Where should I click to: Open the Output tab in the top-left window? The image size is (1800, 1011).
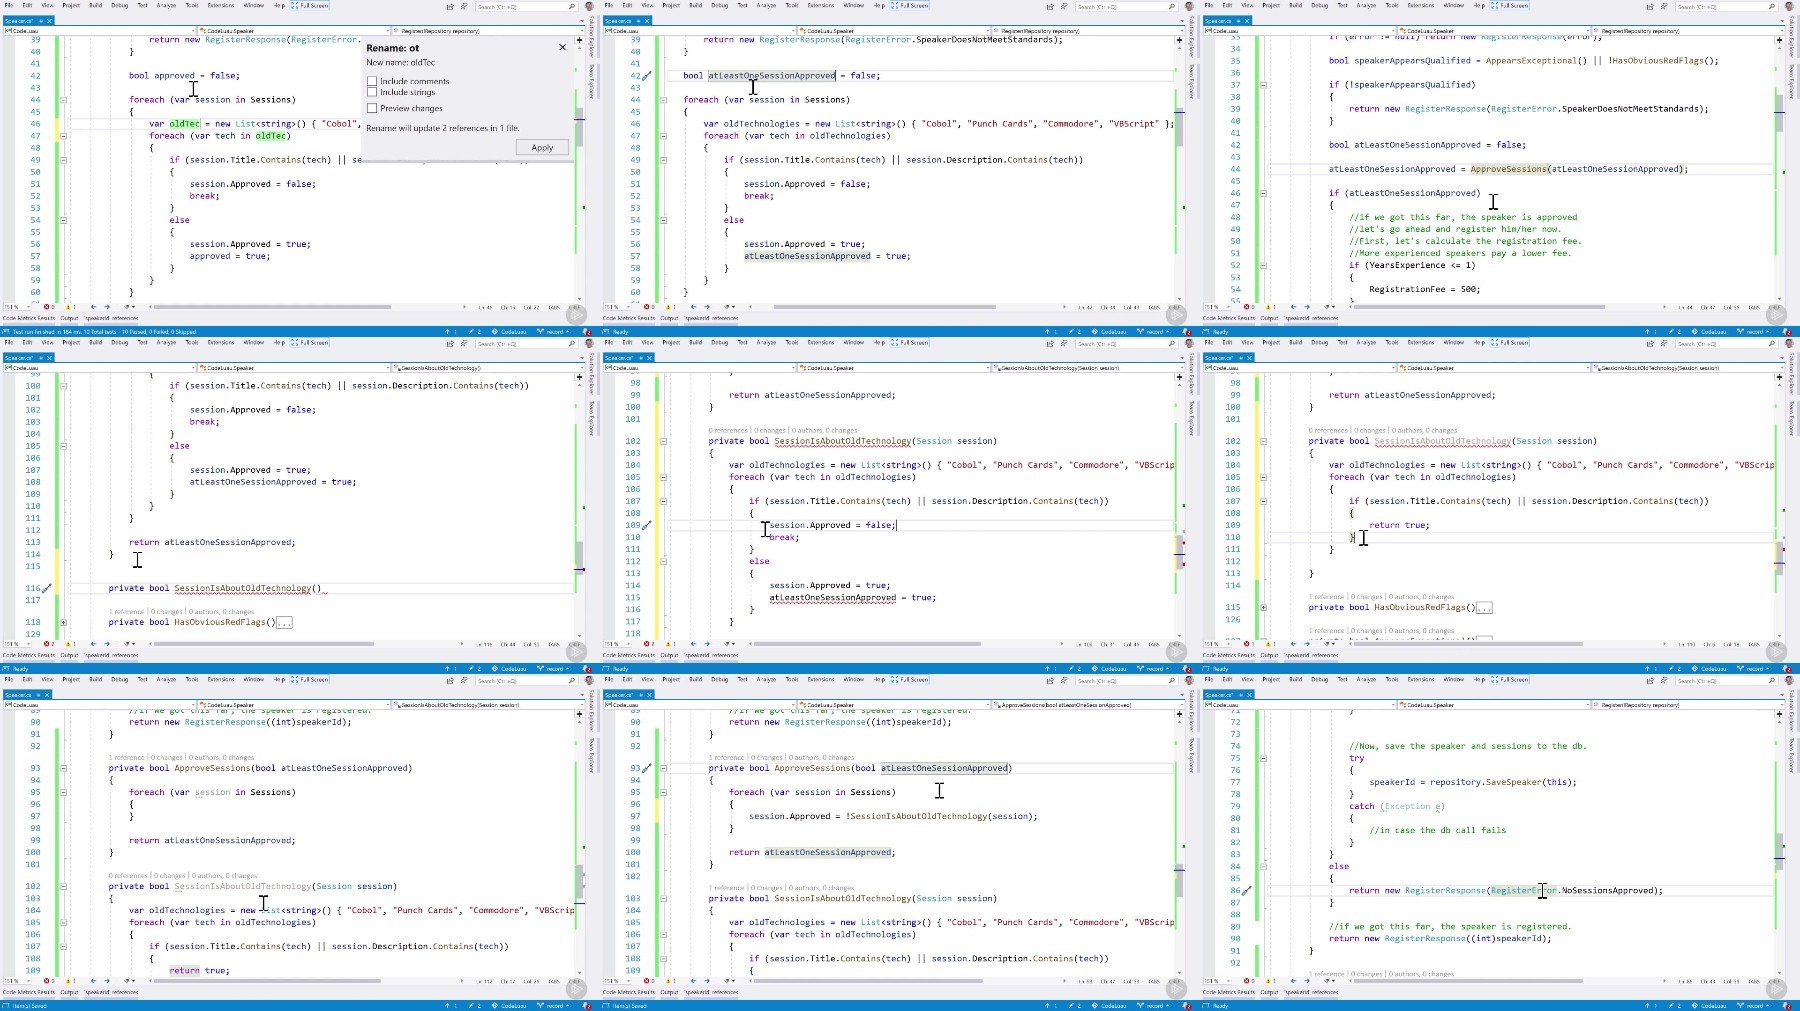click(x=69, y=318)
